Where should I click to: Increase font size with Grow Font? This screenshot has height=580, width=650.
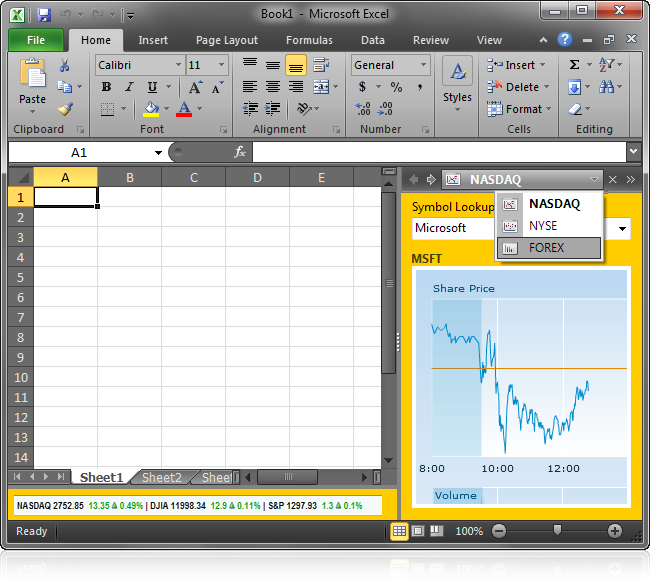(x=196, y=87)
